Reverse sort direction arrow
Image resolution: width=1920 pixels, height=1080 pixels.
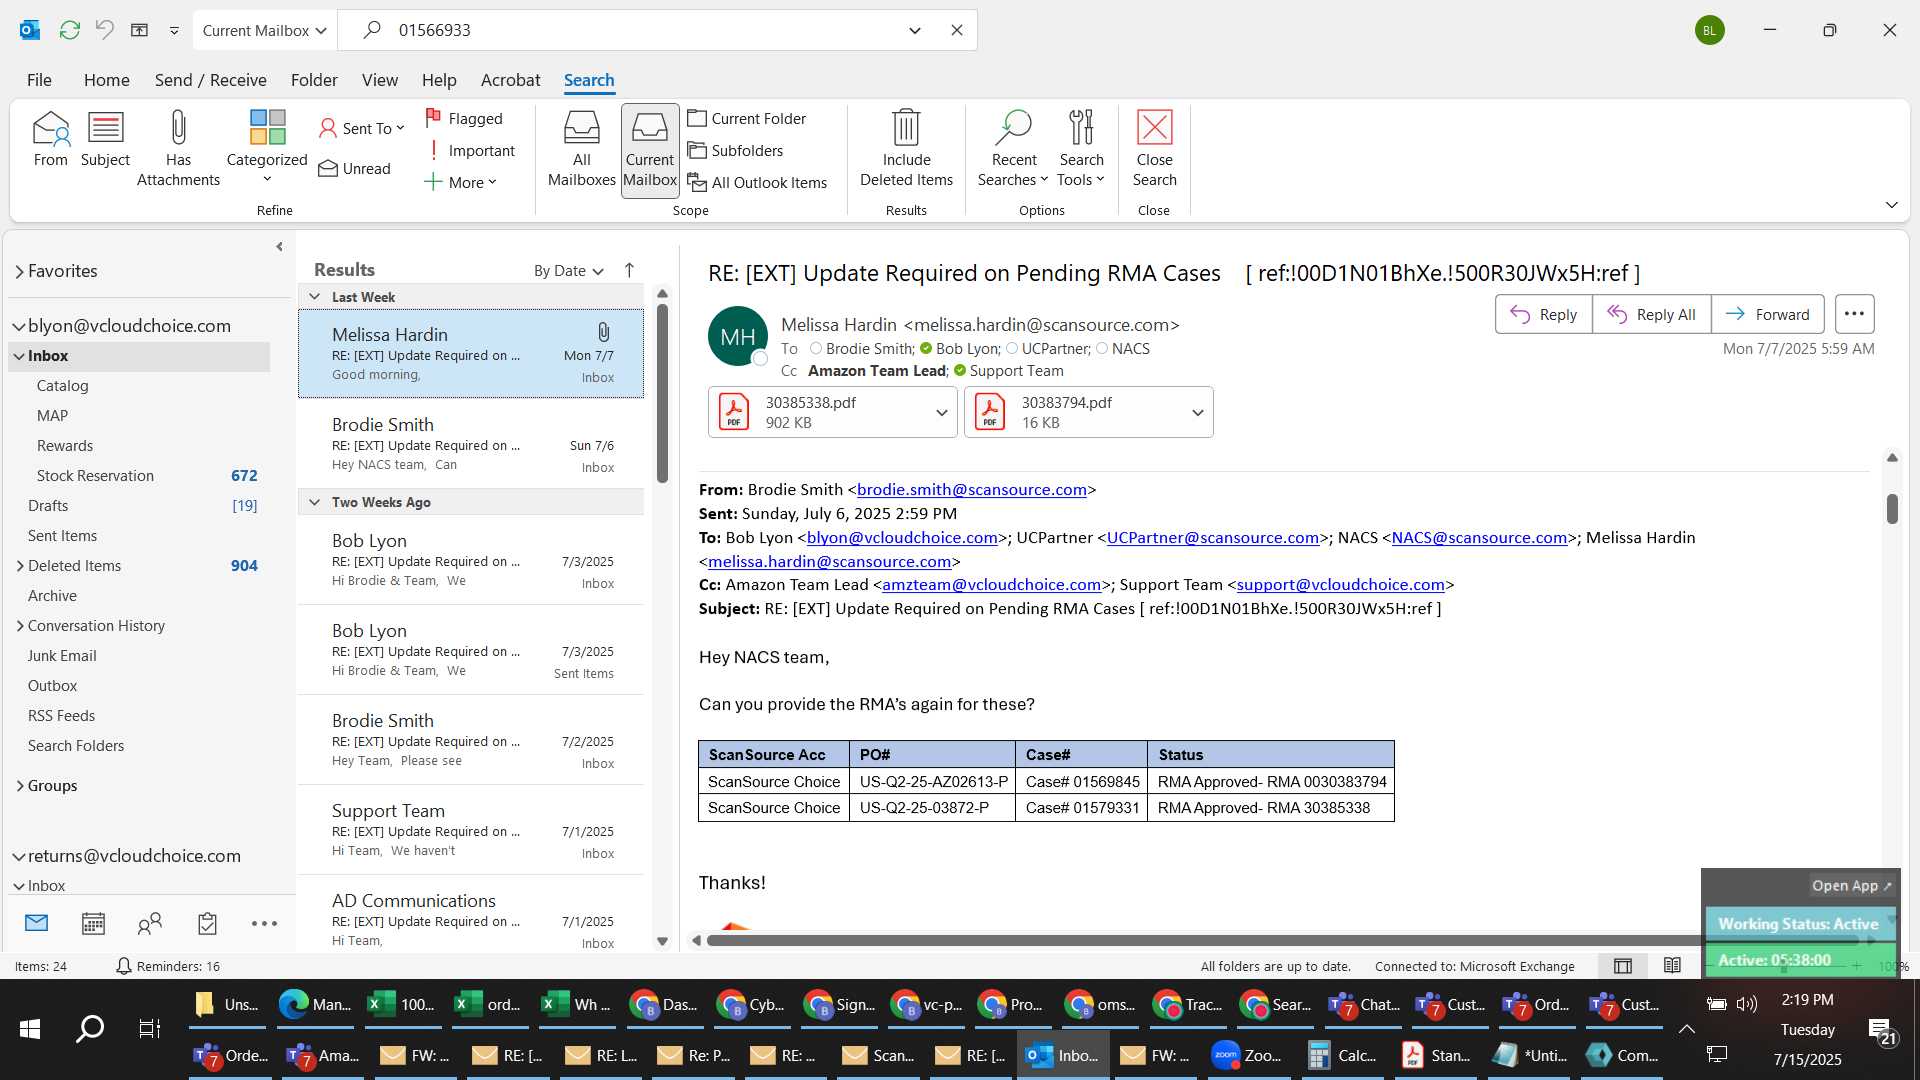coord(629,270)
